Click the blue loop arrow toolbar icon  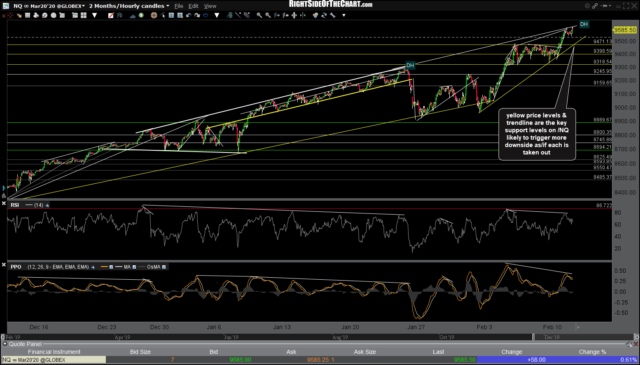[x=205, y=16]
